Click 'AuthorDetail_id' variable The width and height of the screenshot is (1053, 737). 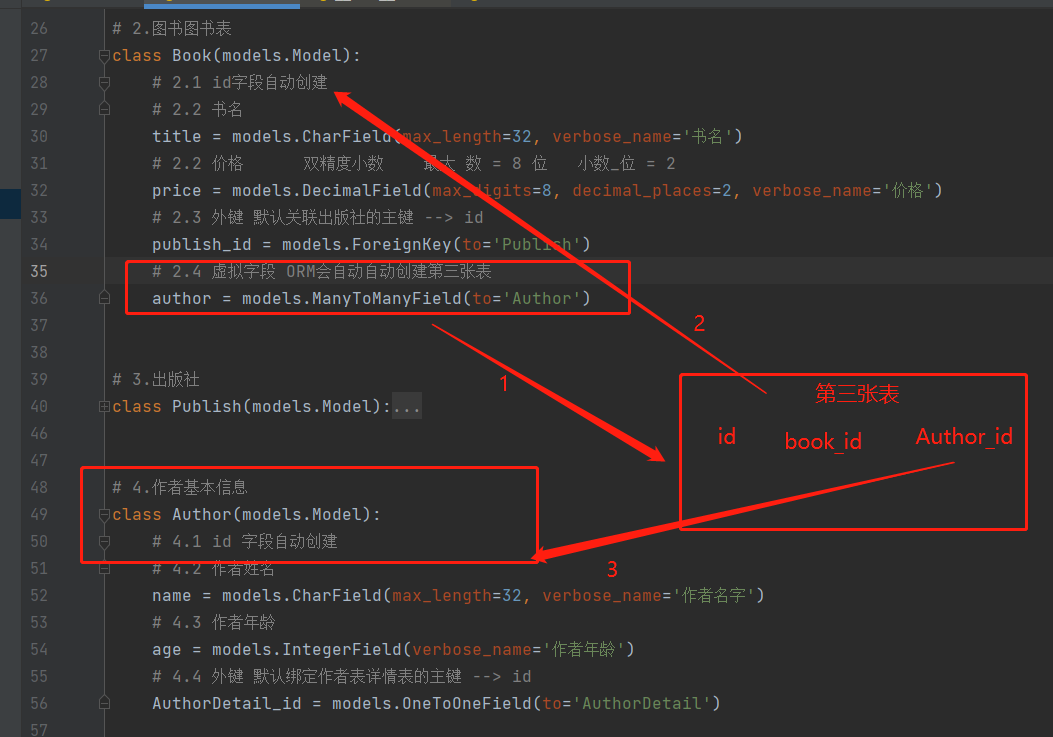(x=226, y=703)
